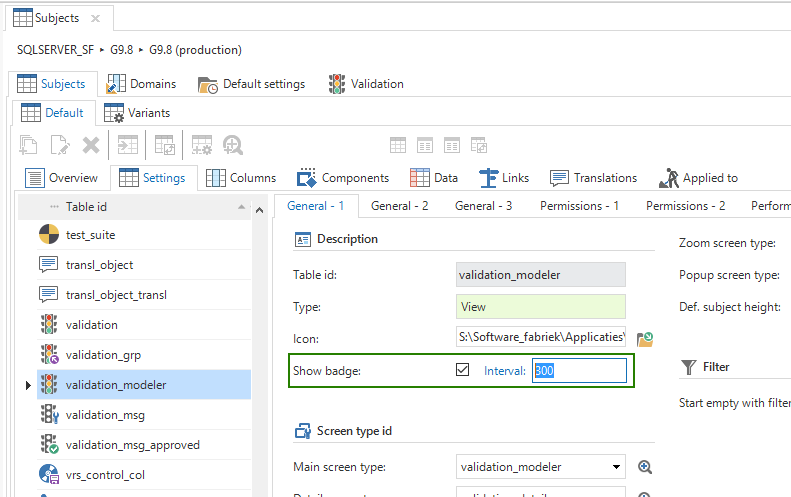
Task: Open the Links tab
Action: pos(503,178)
